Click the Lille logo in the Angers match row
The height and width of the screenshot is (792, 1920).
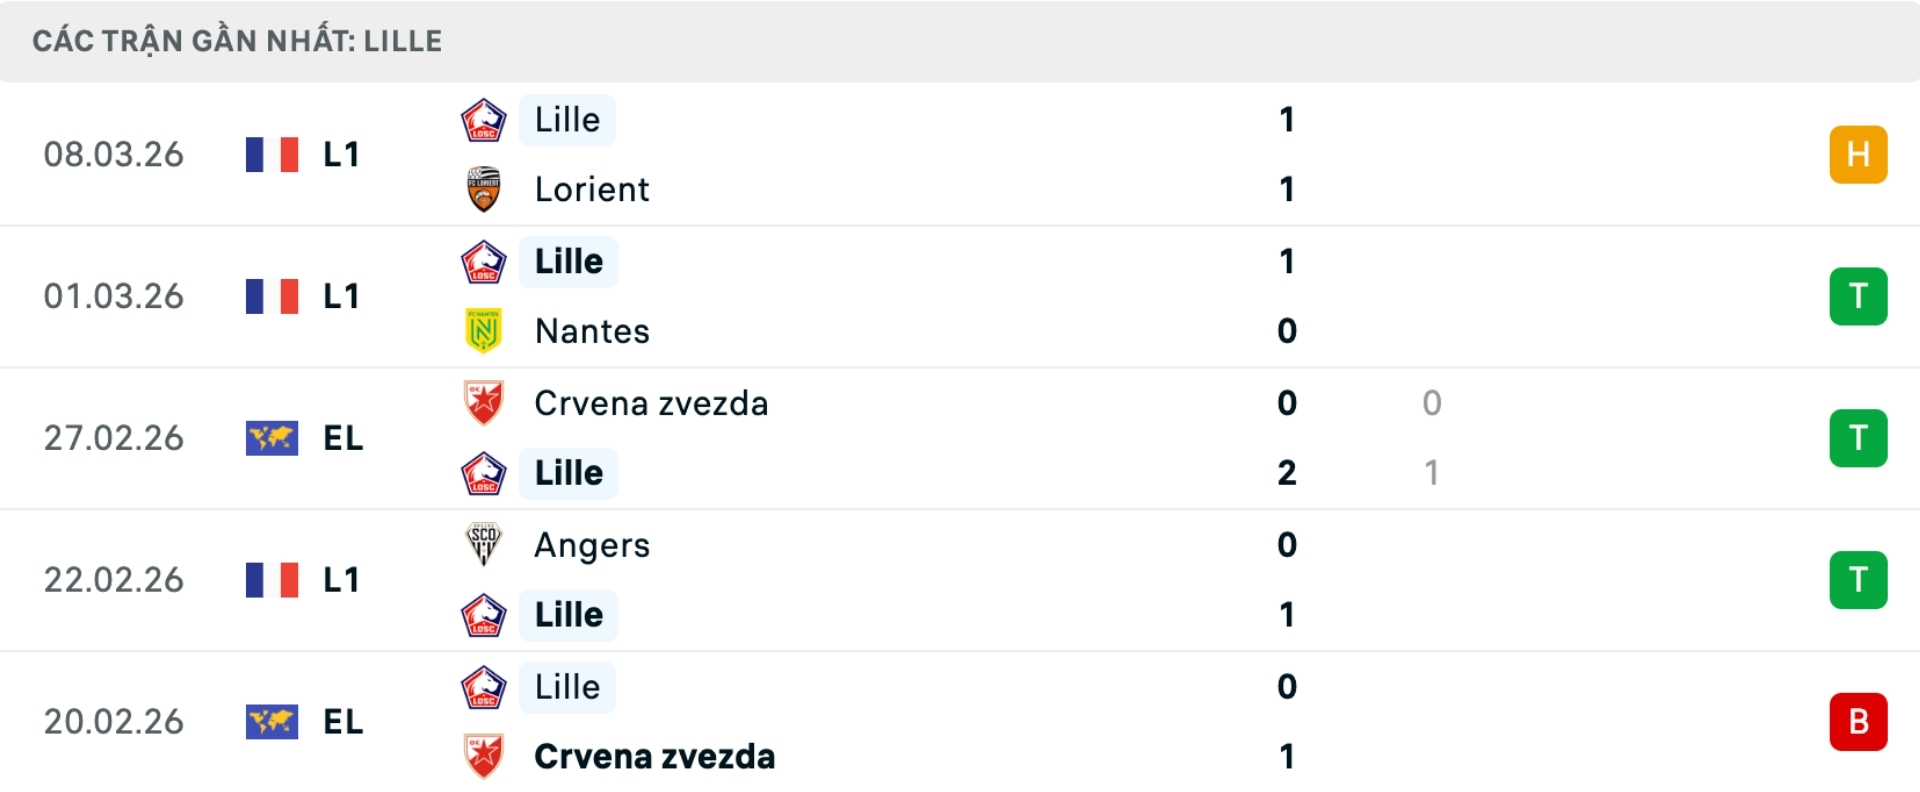point(484,615)
